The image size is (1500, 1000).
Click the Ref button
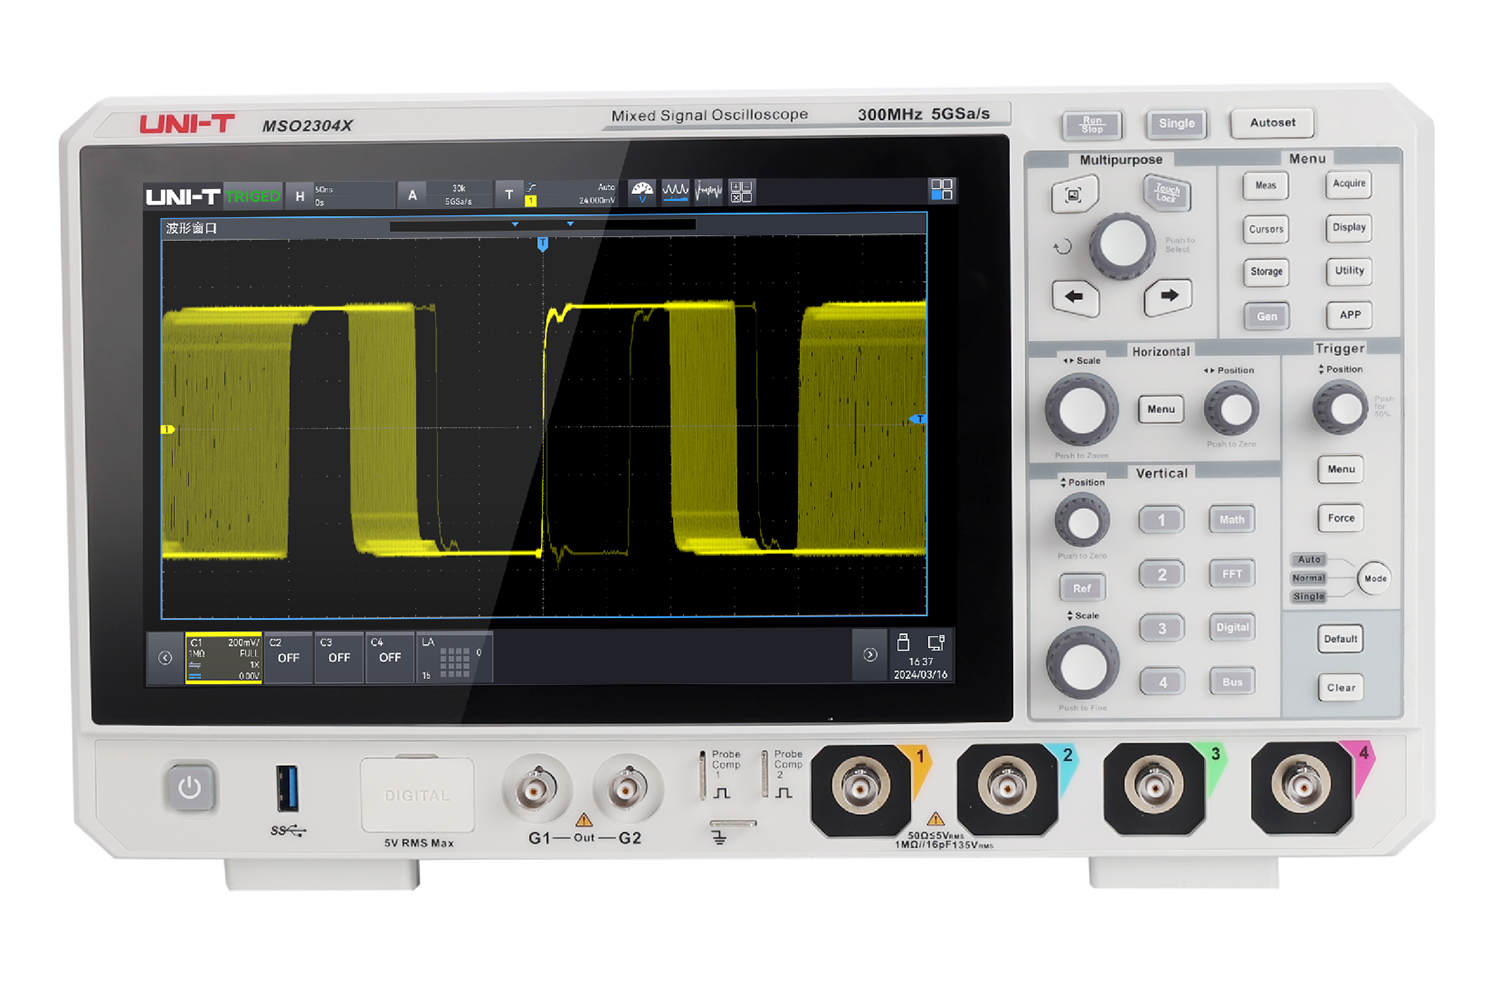(x=1082, y=588)
